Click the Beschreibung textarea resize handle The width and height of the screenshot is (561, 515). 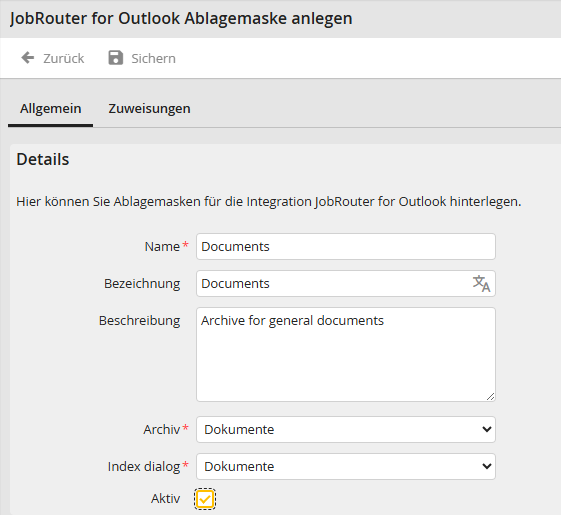[x=491, y=397]
